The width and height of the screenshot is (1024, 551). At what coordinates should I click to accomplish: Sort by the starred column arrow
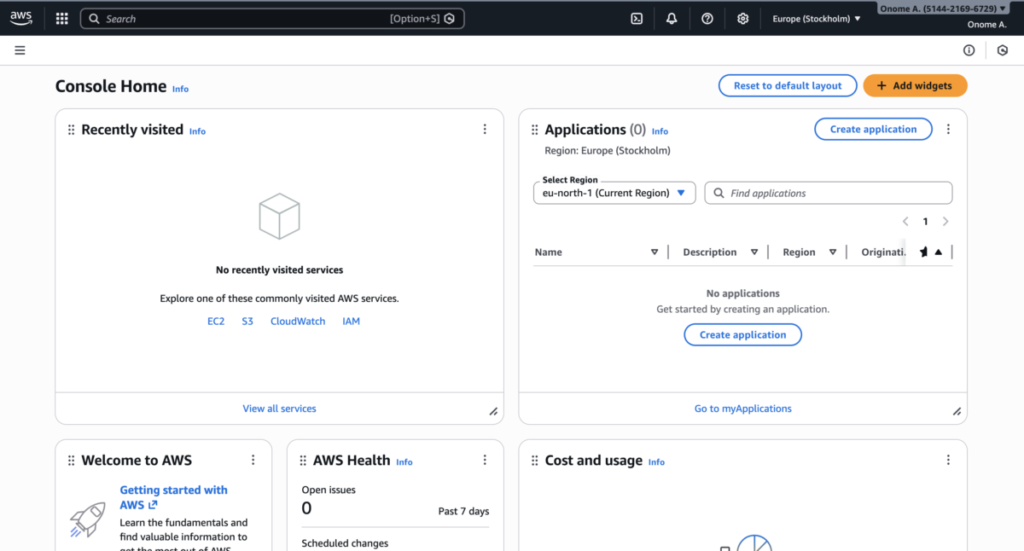pyautogui.click(x=938, y=252)
